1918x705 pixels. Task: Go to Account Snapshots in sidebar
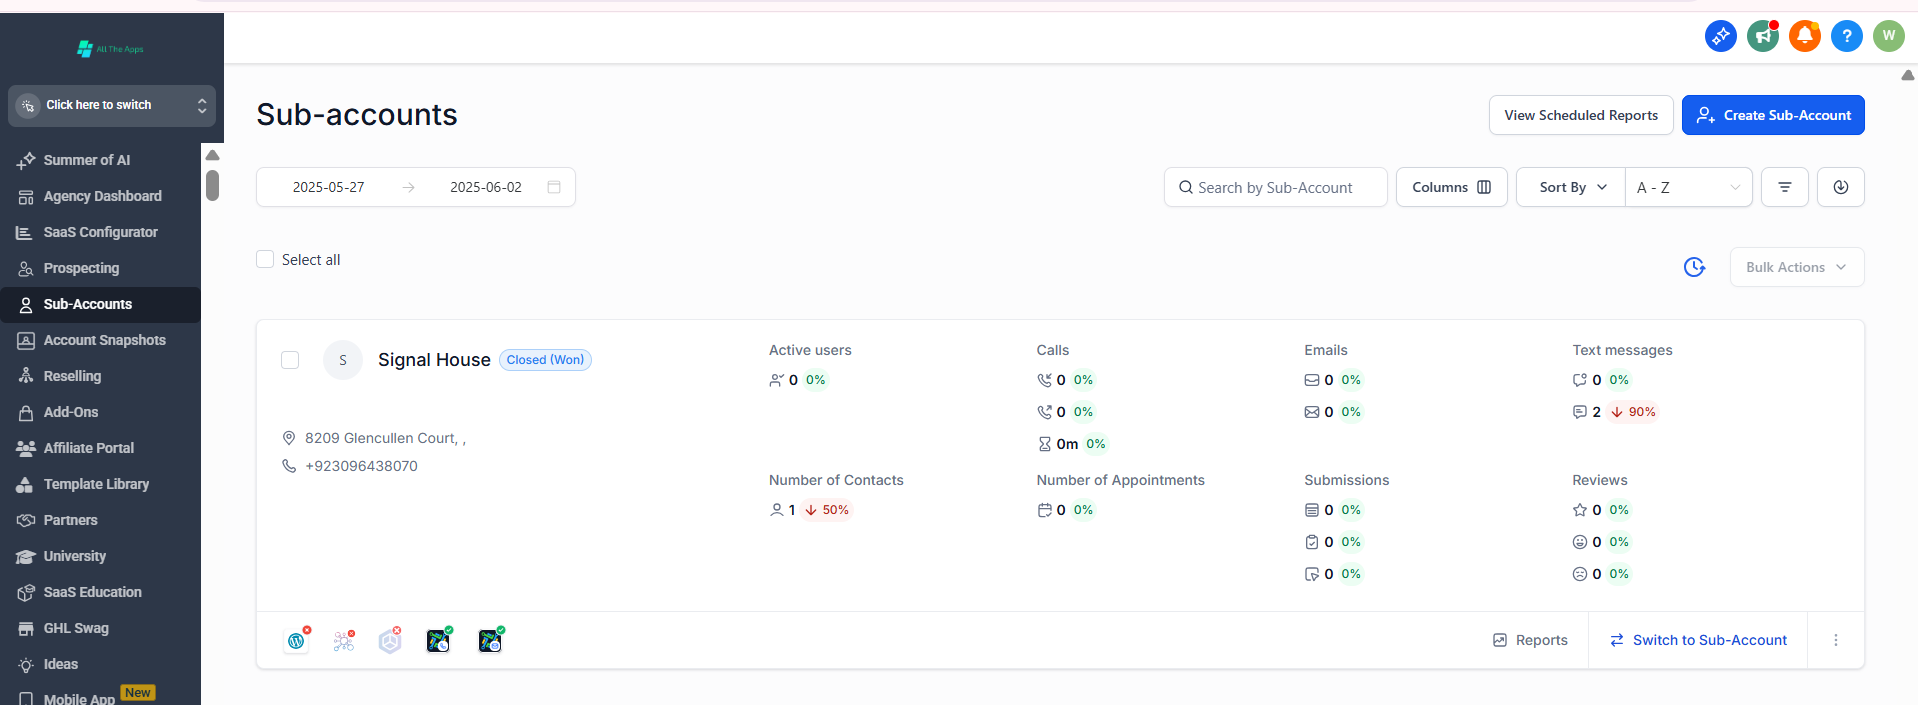pyautogui.click(x=104, y=340)
